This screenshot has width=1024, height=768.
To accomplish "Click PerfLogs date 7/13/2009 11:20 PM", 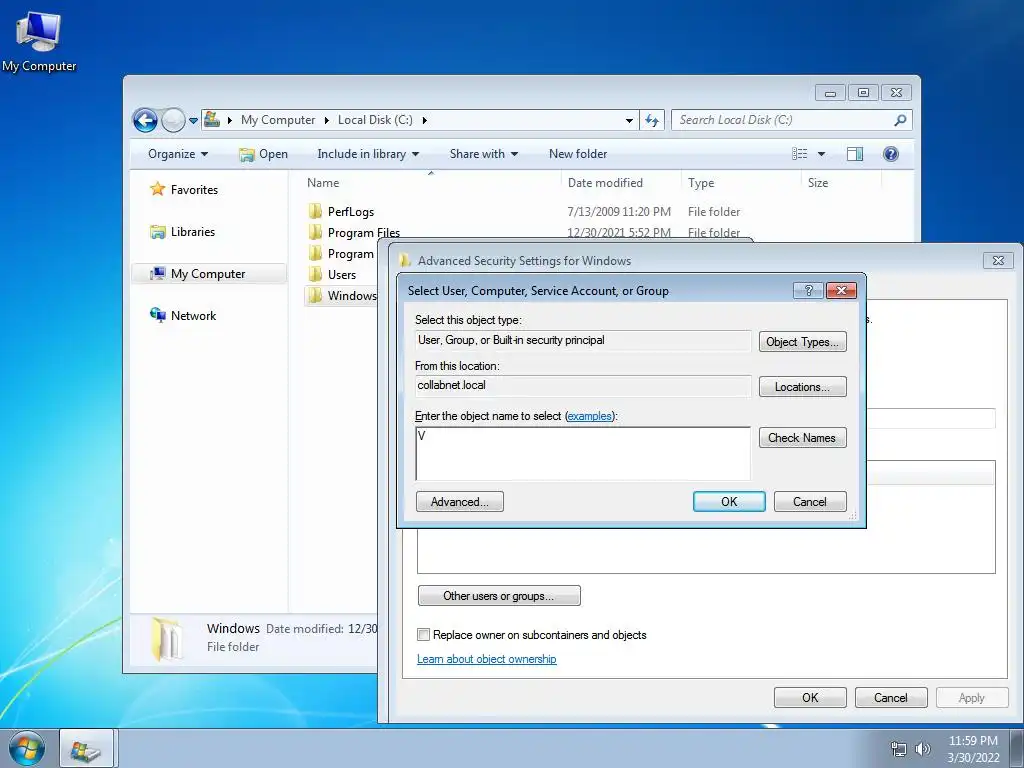I will tap(618, 212).
